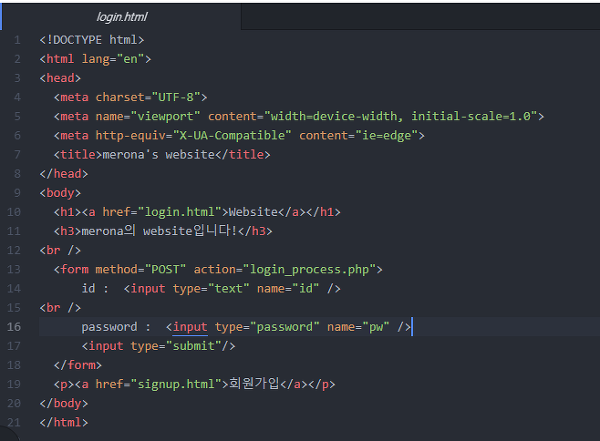Click "width=device-width, initial-scale=1.0" content value
This screenshot has width=600, height=441.
click(x=401, y=116)
